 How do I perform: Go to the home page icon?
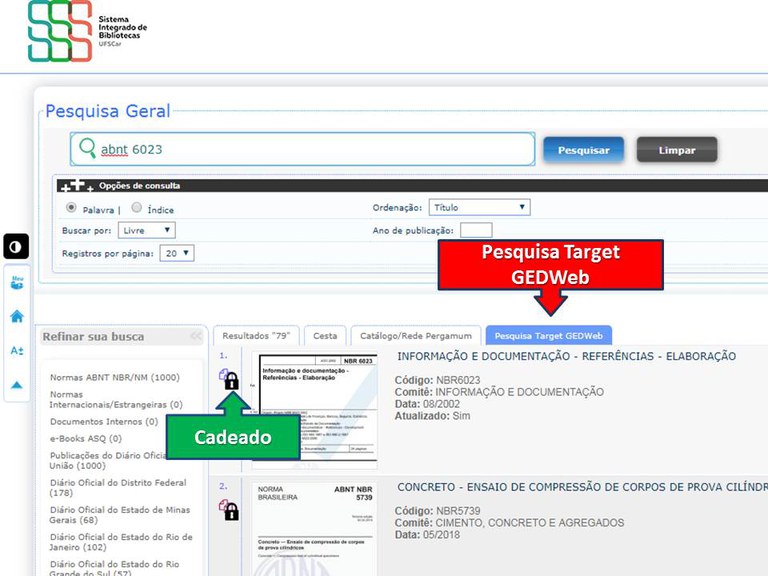[17, 316]
